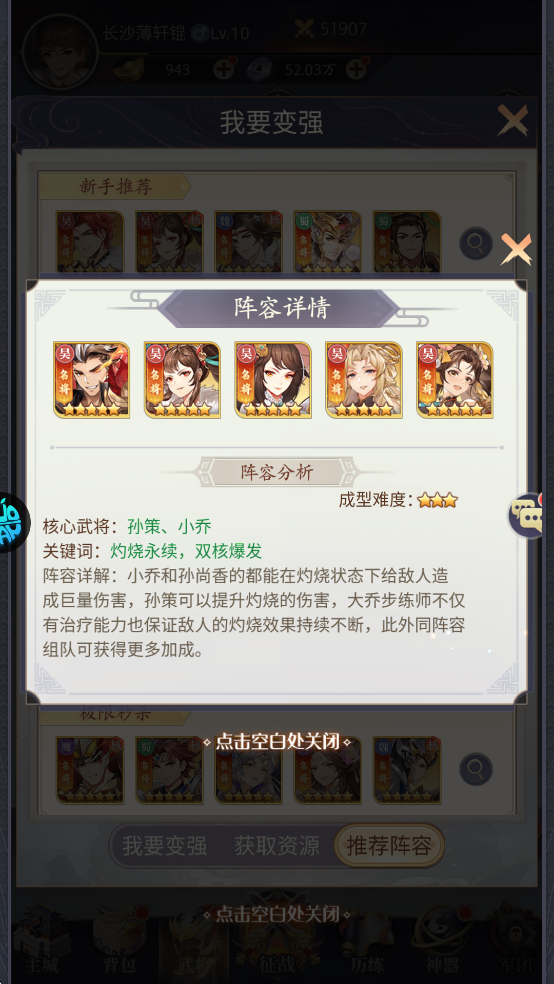This screenshot has height=984, width=554.
Task: Close the 阵容详情 popup with orange X
Action: point(516,249)
